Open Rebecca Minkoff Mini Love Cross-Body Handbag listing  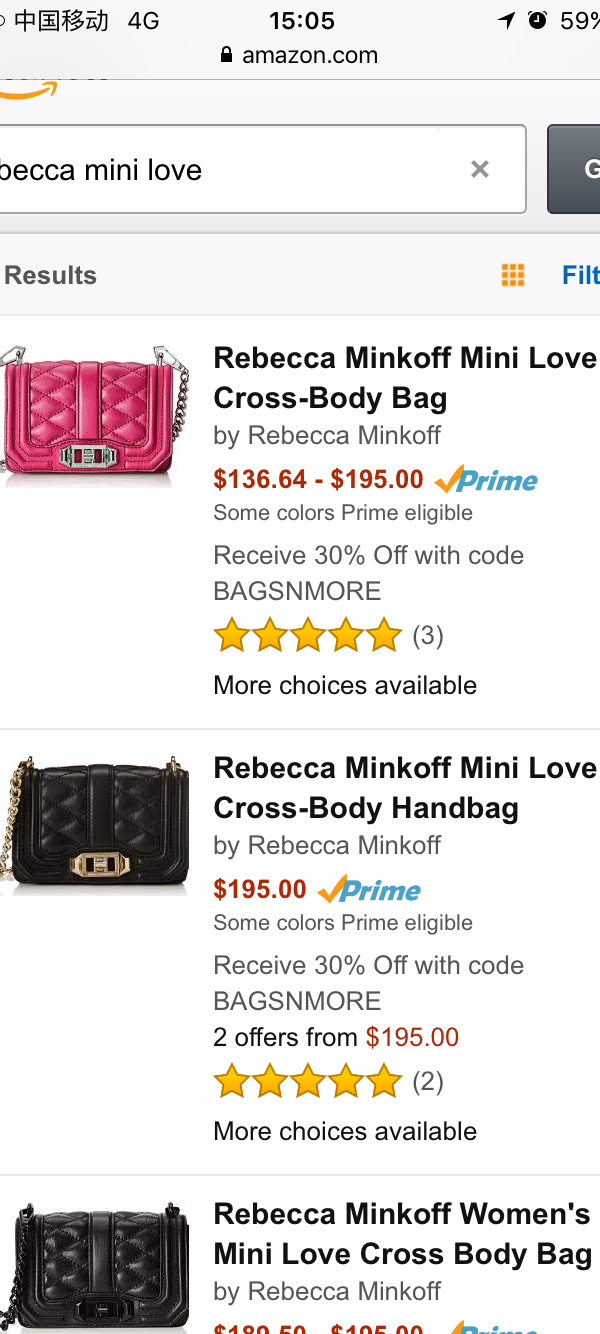404,788
